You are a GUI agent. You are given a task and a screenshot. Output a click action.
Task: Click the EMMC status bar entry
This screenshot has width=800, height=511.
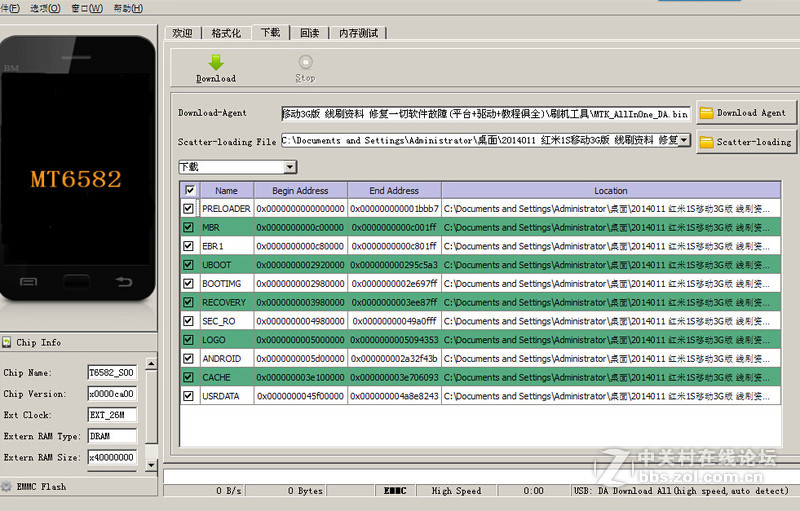[x=395, y=491]
